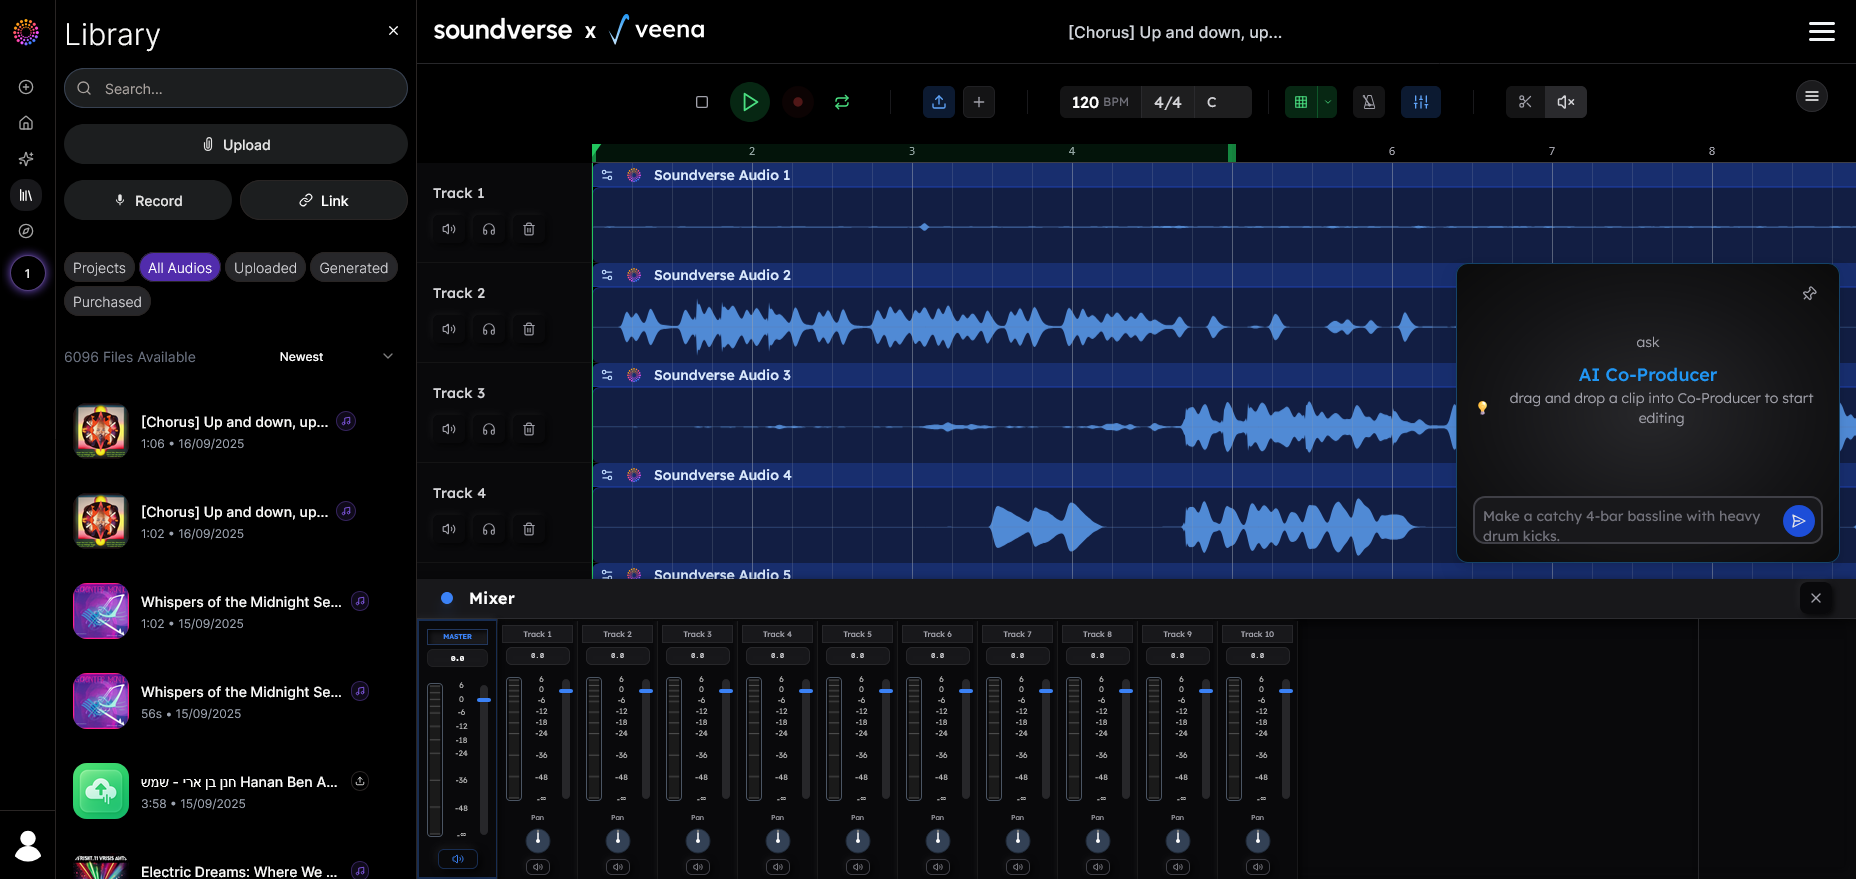Select the scissors split tool

(1525, 102)
